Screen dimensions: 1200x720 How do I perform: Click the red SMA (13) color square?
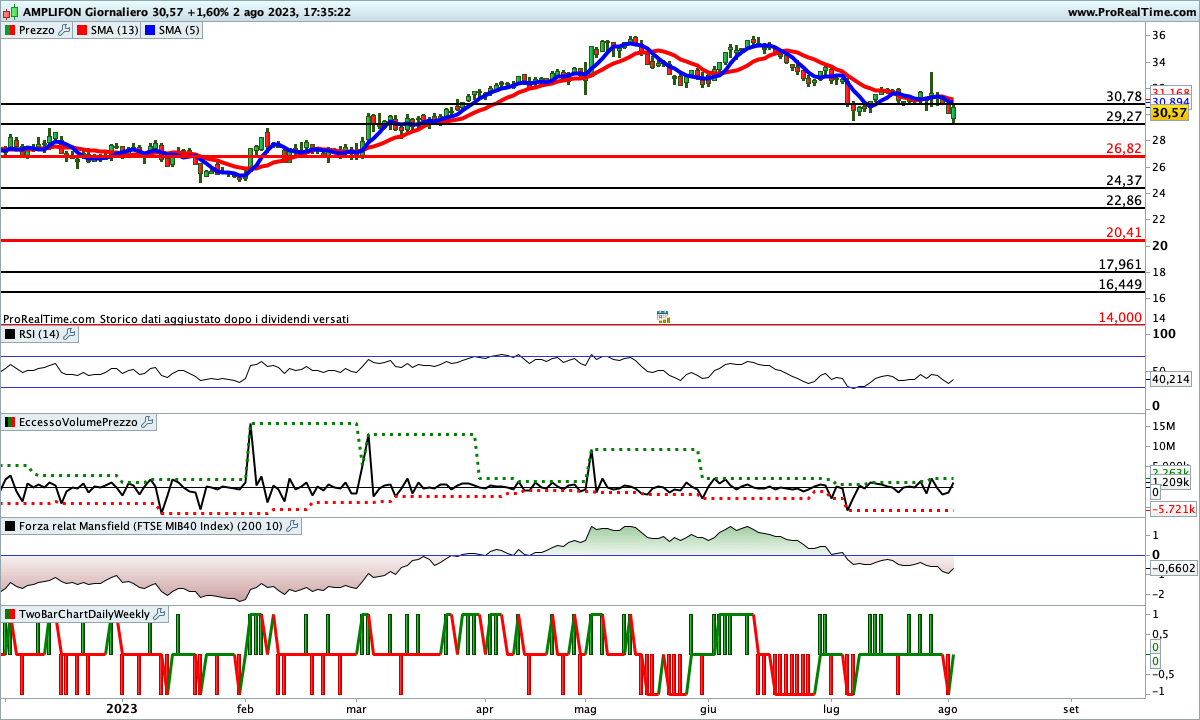click(x=82, y=31)
